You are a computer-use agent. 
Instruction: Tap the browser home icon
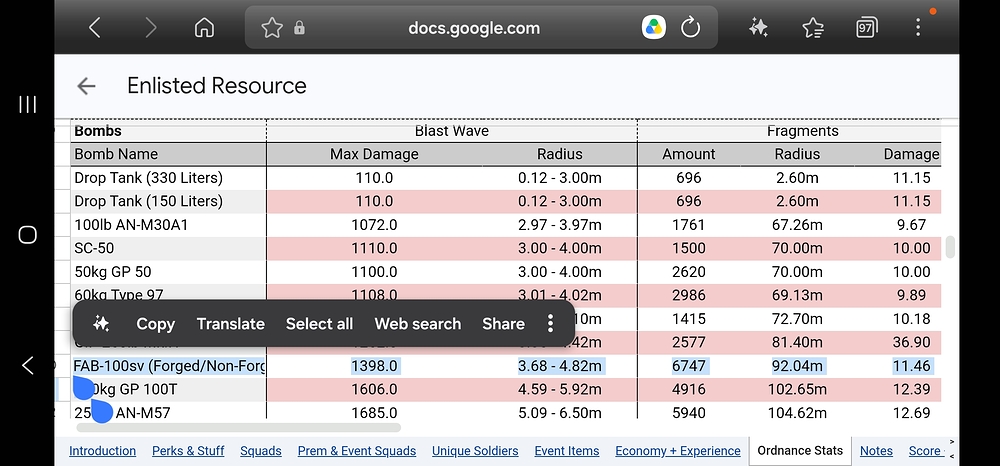[x=204, y=27]
